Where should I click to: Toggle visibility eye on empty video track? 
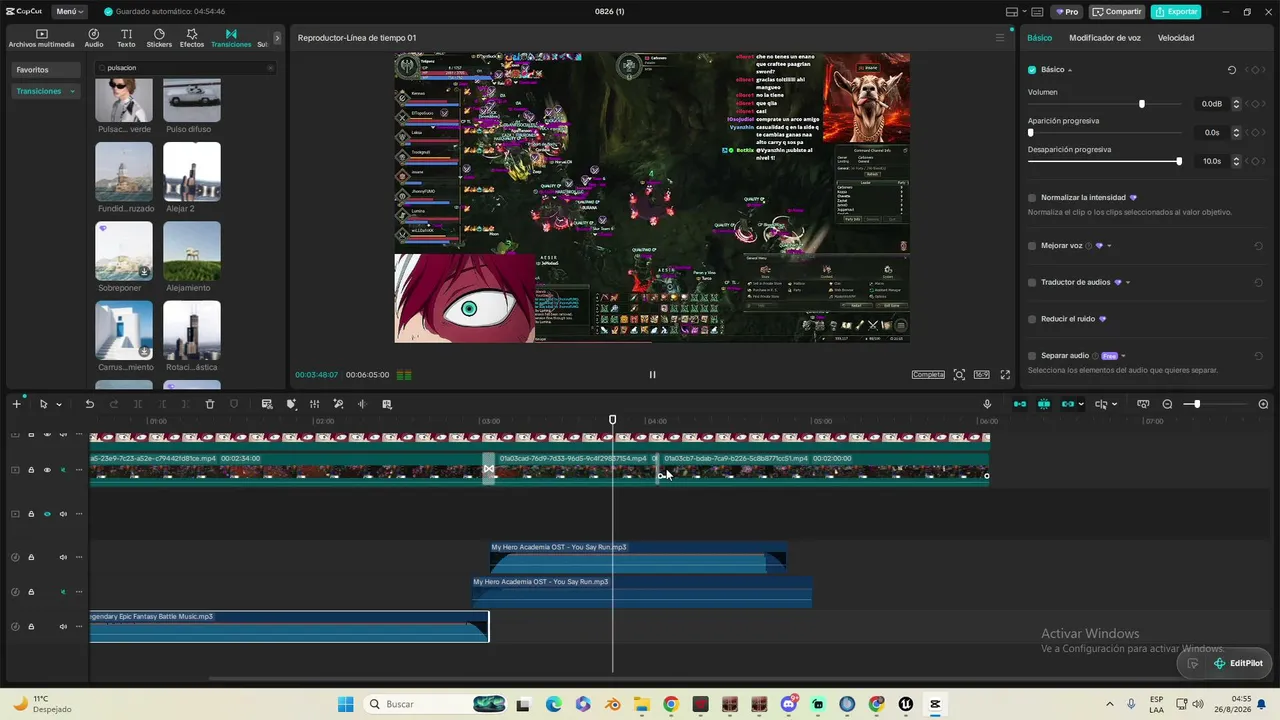[x=47, y=514]
